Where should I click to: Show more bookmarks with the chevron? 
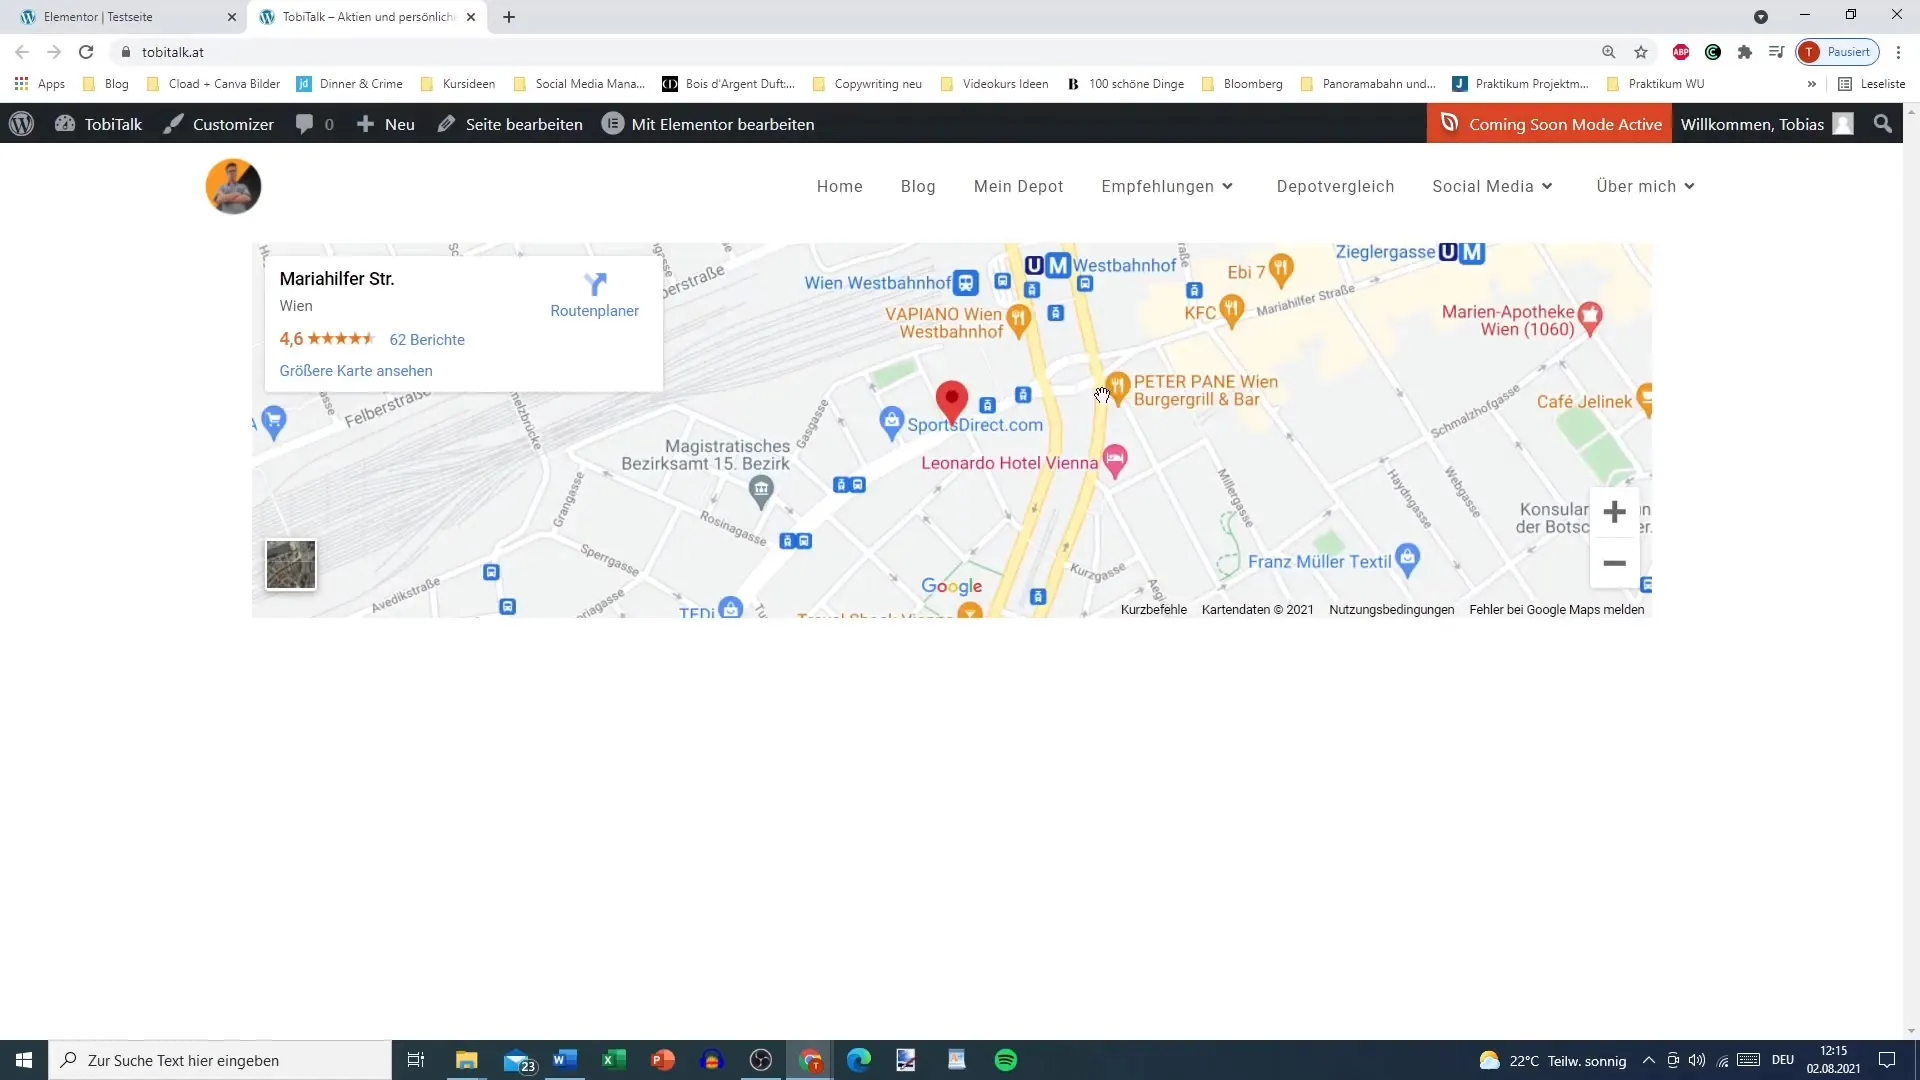(x=1811, y=84)
